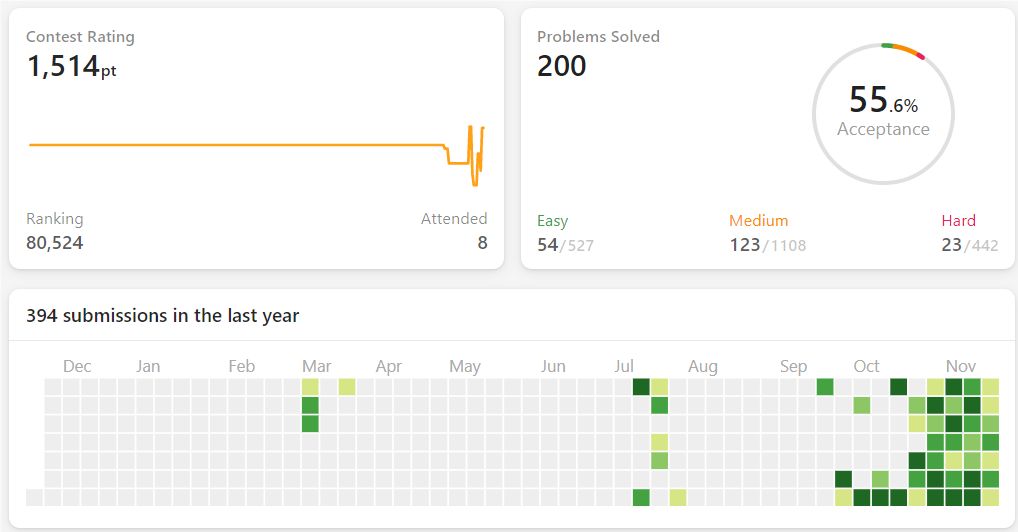Click the green July bottom-row heatmap cell
1018x532 pixels.
(641, 498)
